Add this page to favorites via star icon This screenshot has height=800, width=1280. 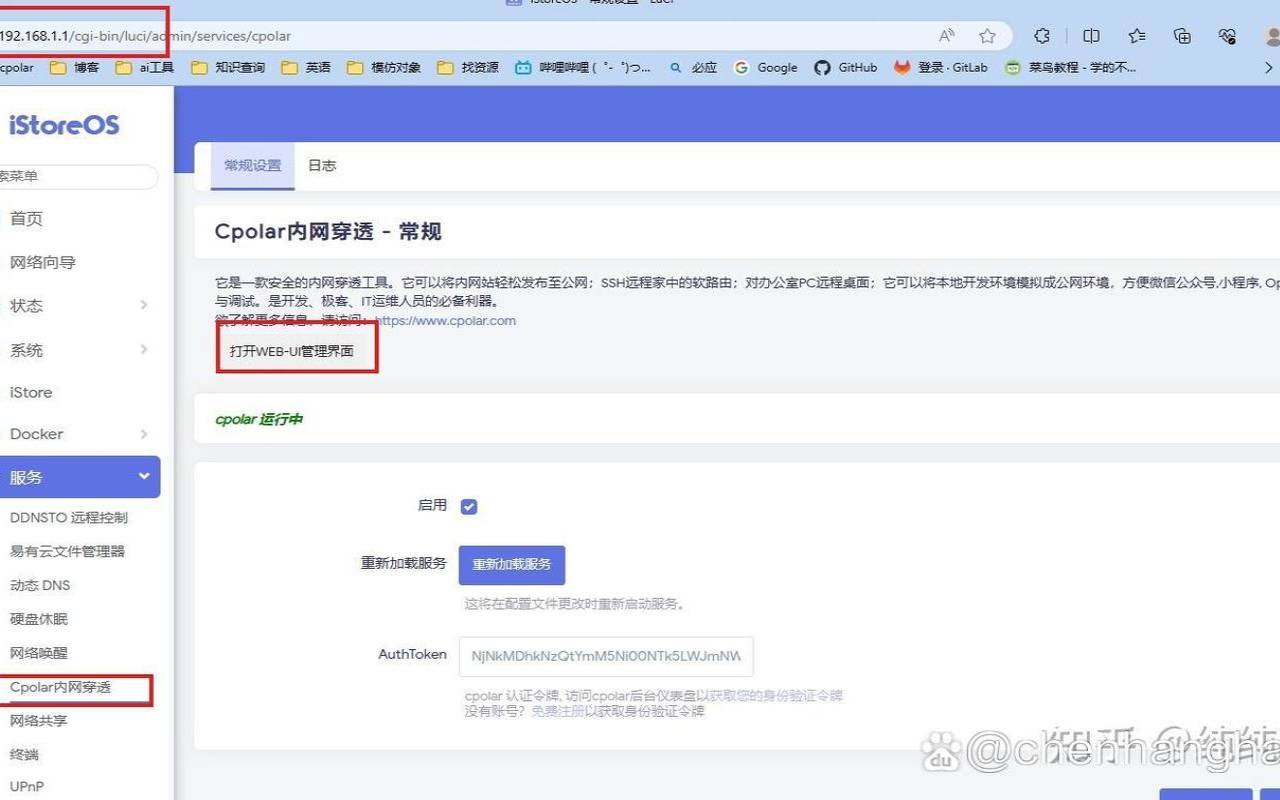tap(987, 36)
